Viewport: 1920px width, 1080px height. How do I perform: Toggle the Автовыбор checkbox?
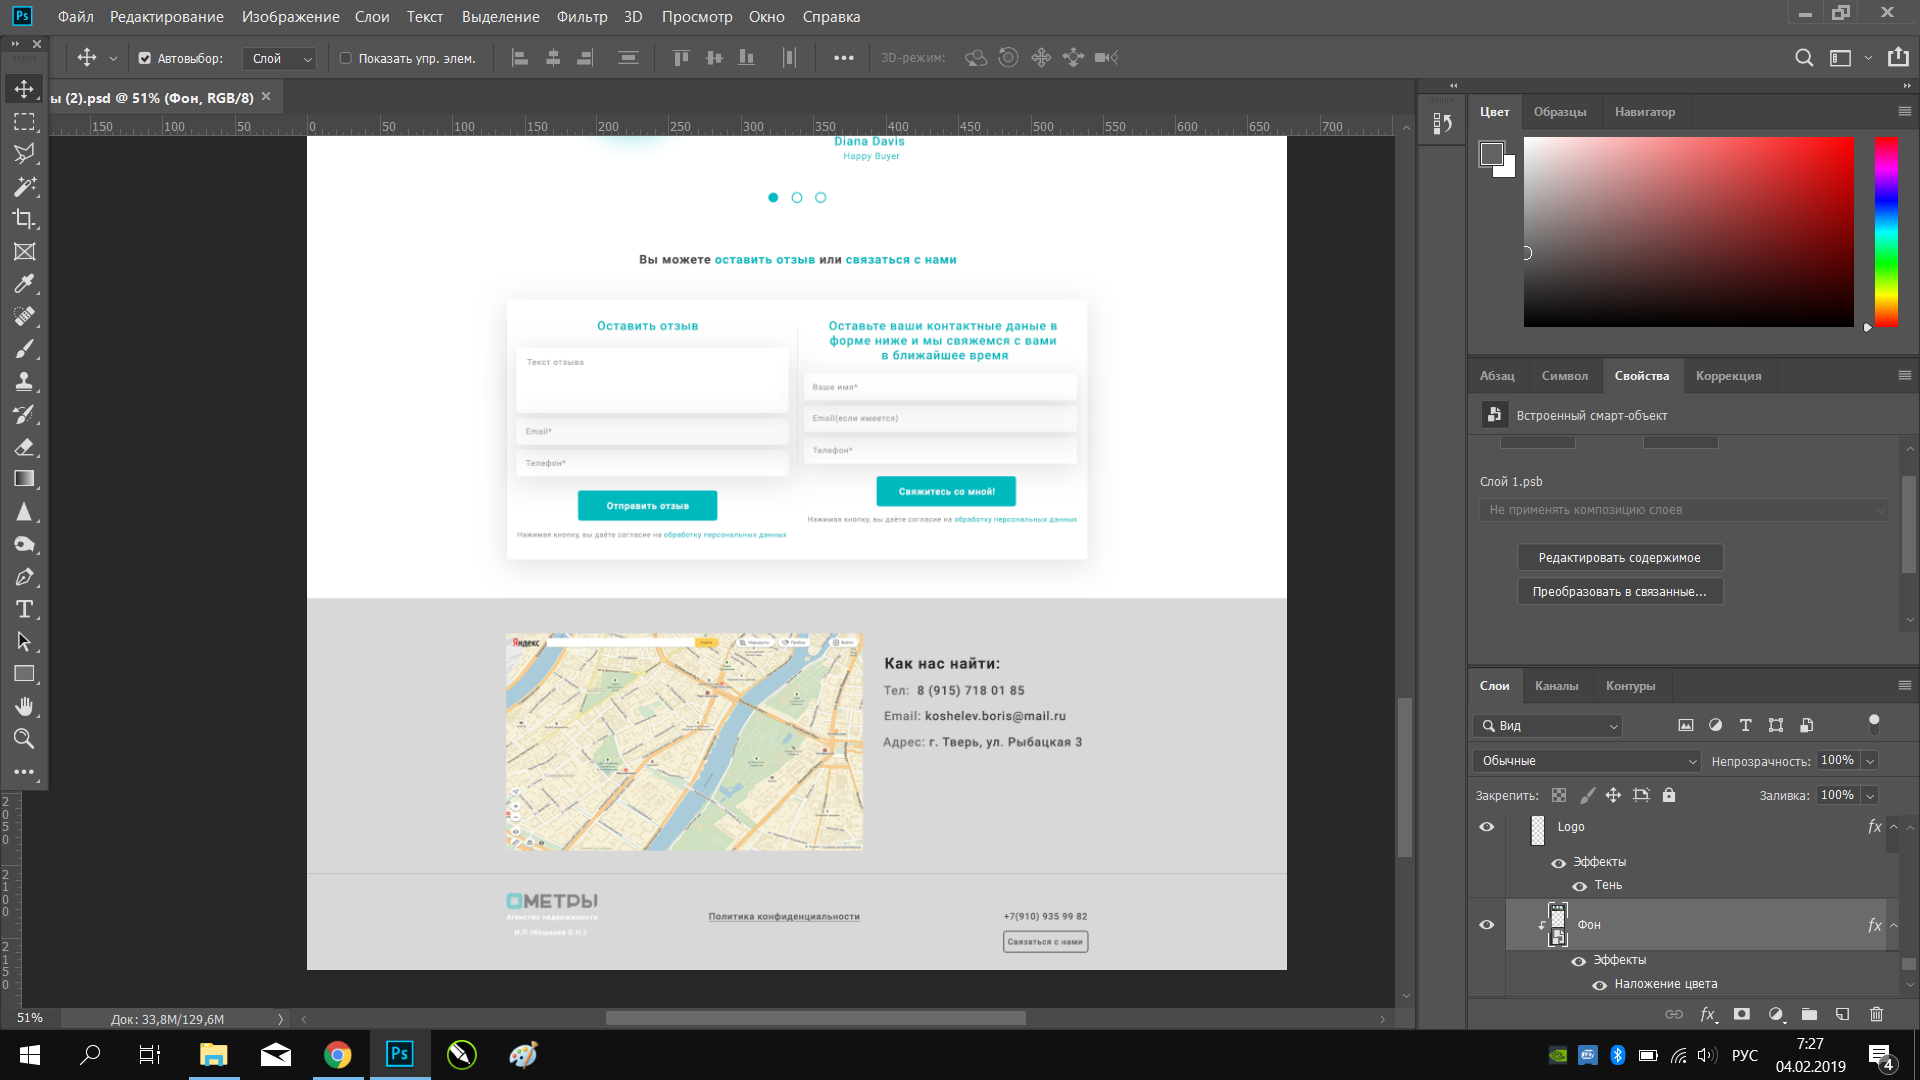coord(145,58)
